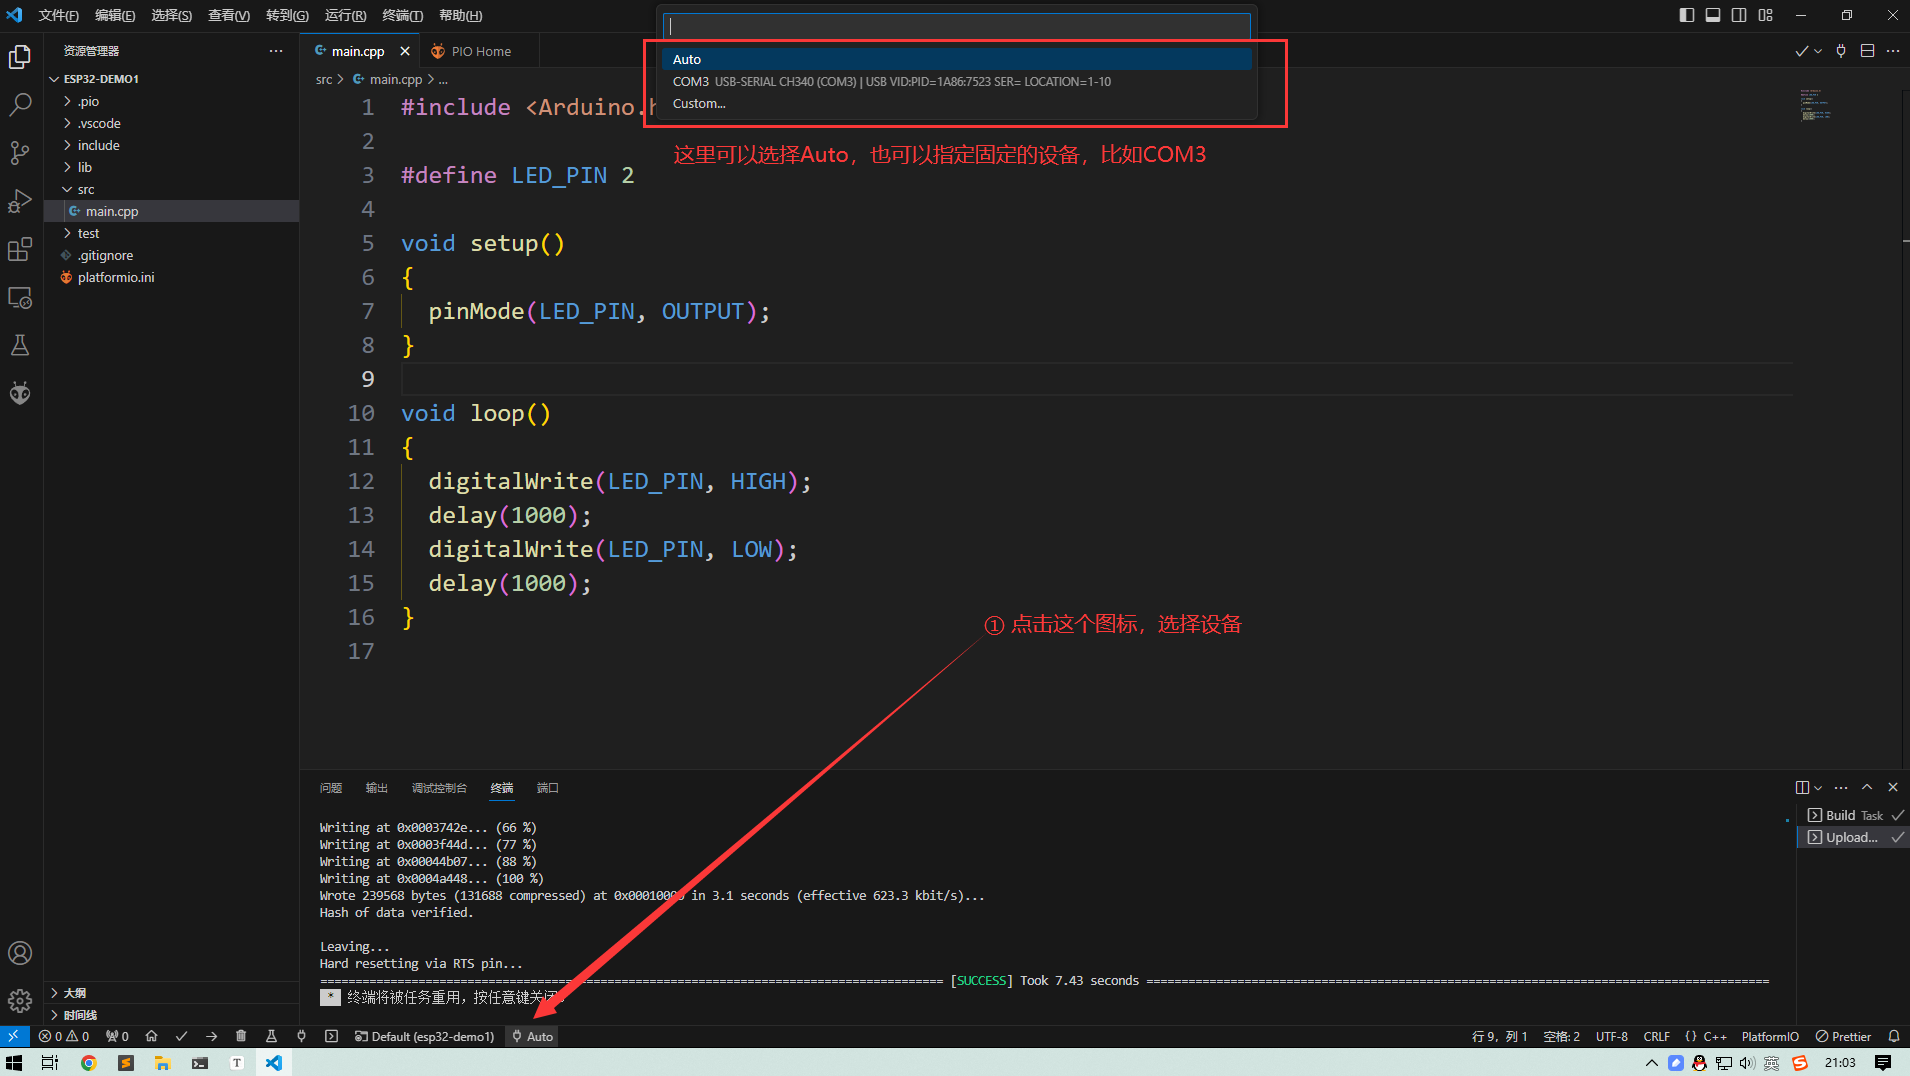Open Testing flask view in activity bar
Viewport: 1910px width, 1076px height.
click(20, 345)
